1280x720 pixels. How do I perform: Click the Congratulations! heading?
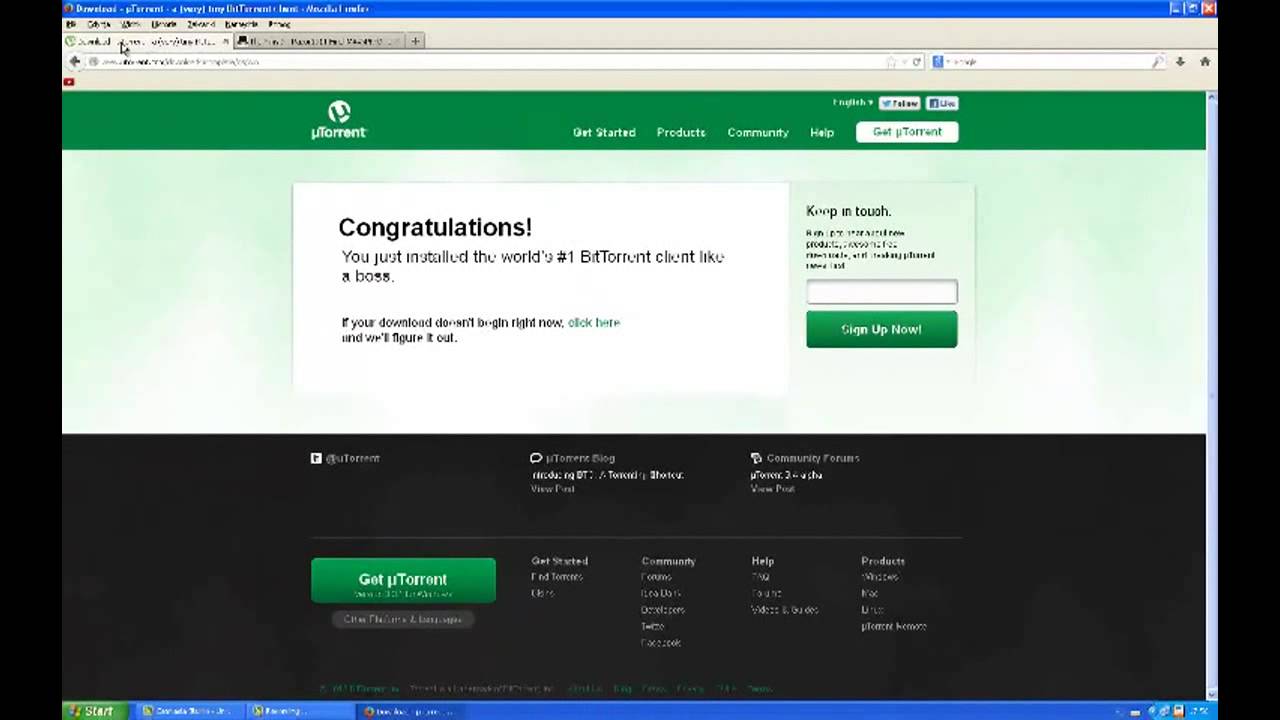[x=435, y=228]
